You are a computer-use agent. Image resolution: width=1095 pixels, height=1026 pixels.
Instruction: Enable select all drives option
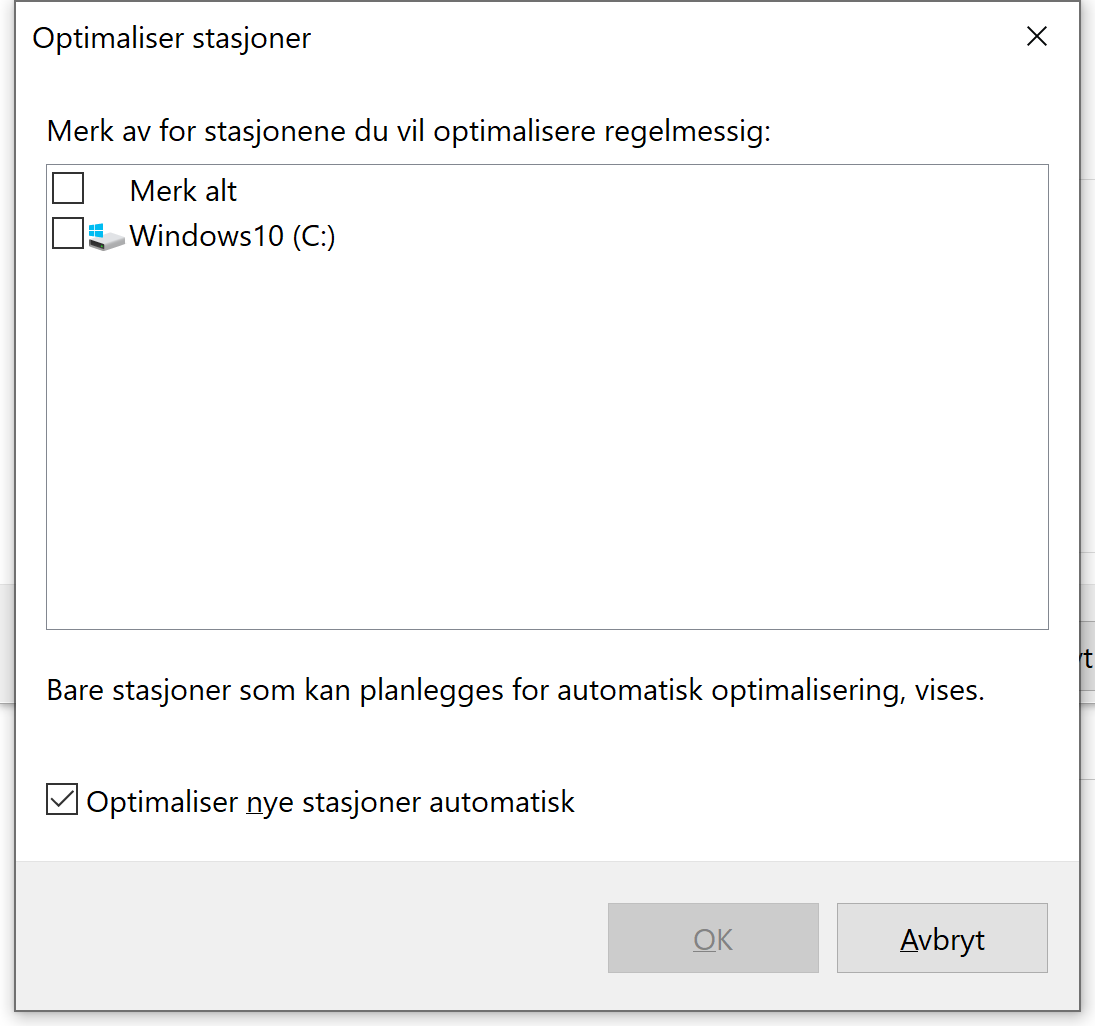pyautogui.click(x=66, y=188)
